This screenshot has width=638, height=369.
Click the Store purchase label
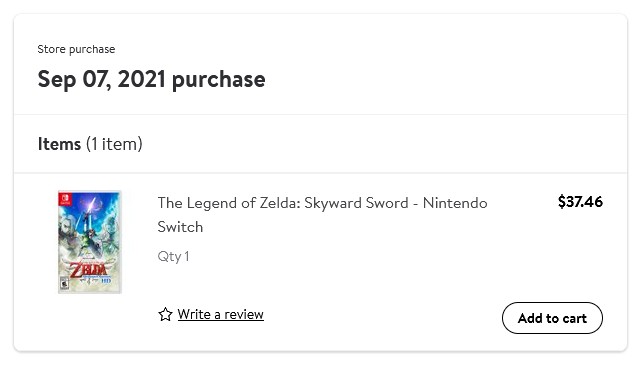tap(76, 49)
